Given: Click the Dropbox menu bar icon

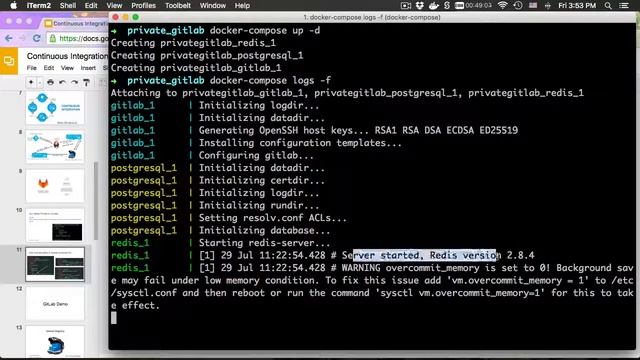Looking at the screenshot, I should (x=420, y=5).
